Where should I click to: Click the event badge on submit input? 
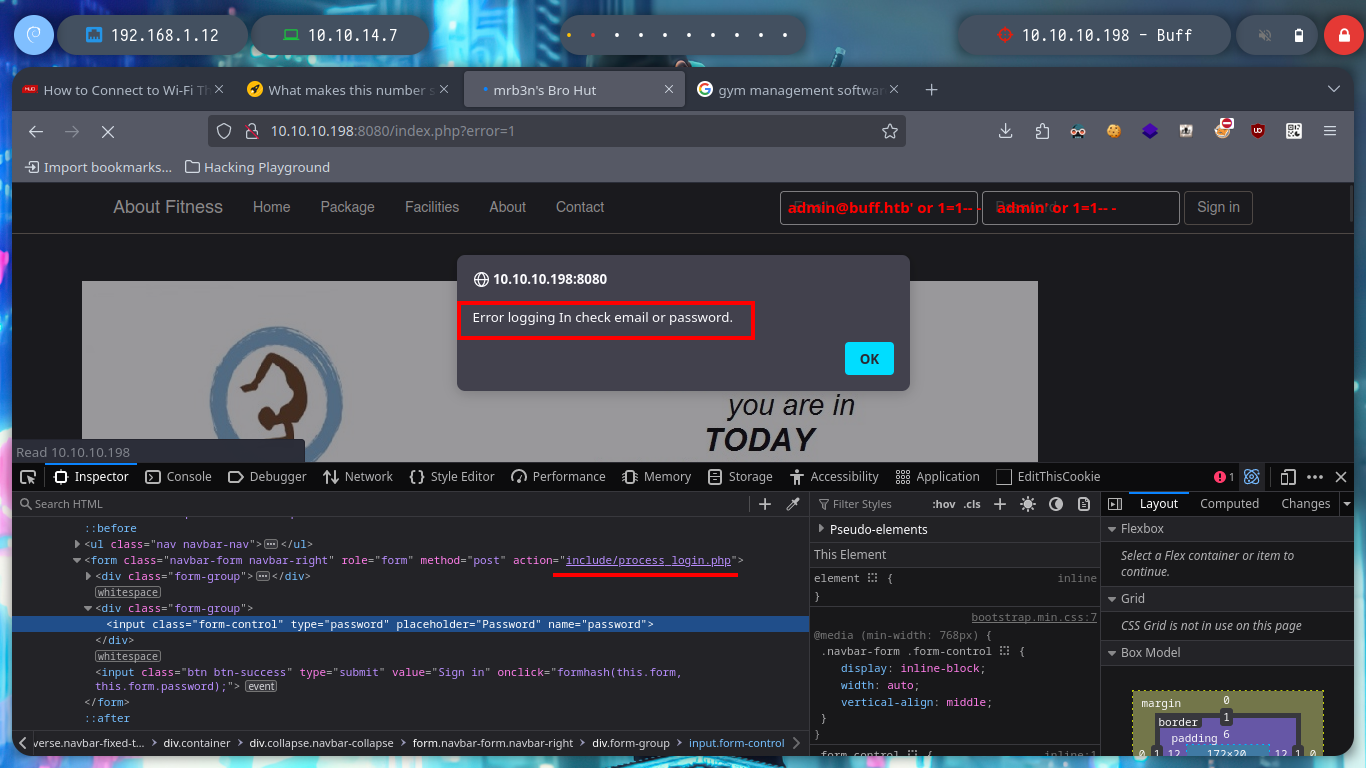click(x=262, y=687)
